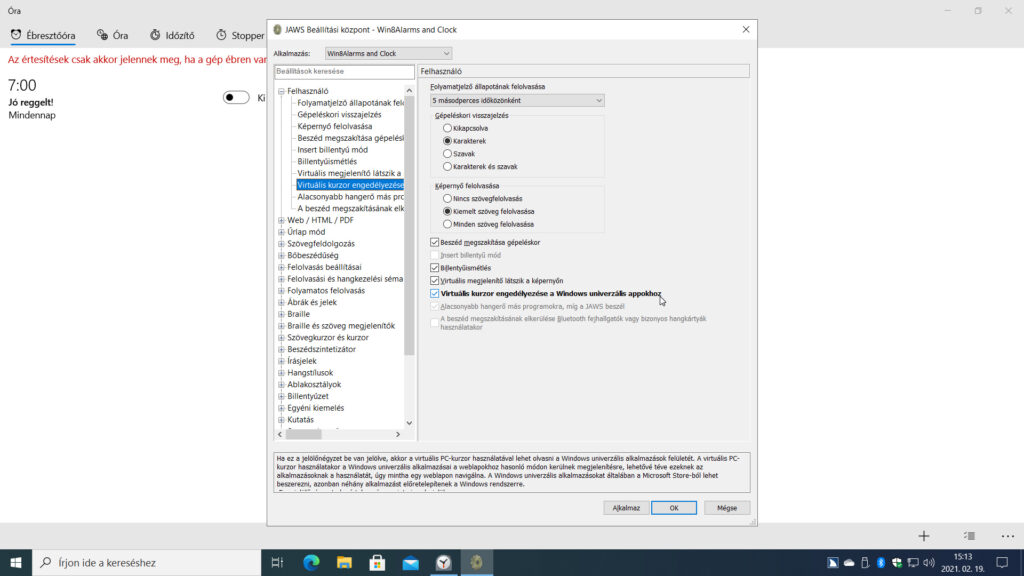Switch to Ébresztőóra tab
Image resolution: width=1024 pixels, height=576 pixels.
tap(43, 35)
